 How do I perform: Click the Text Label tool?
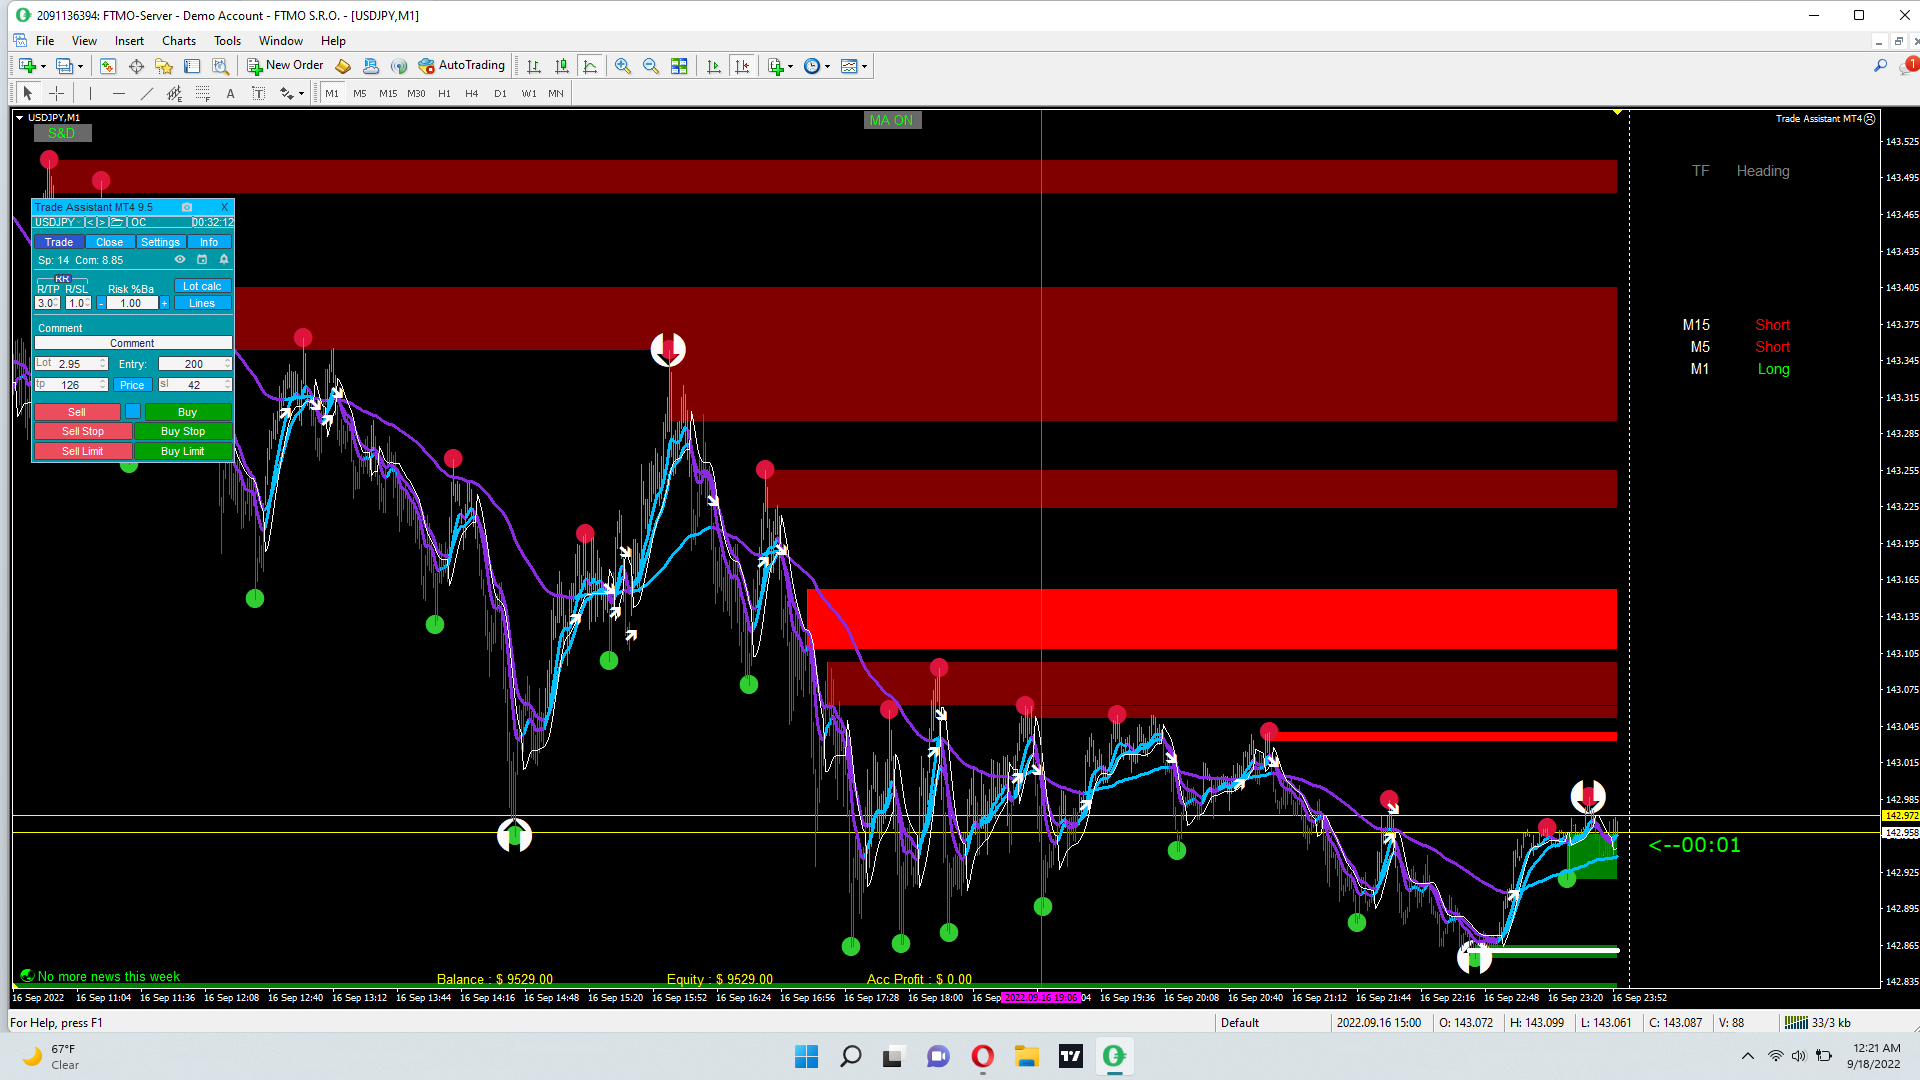coord(258,93)
